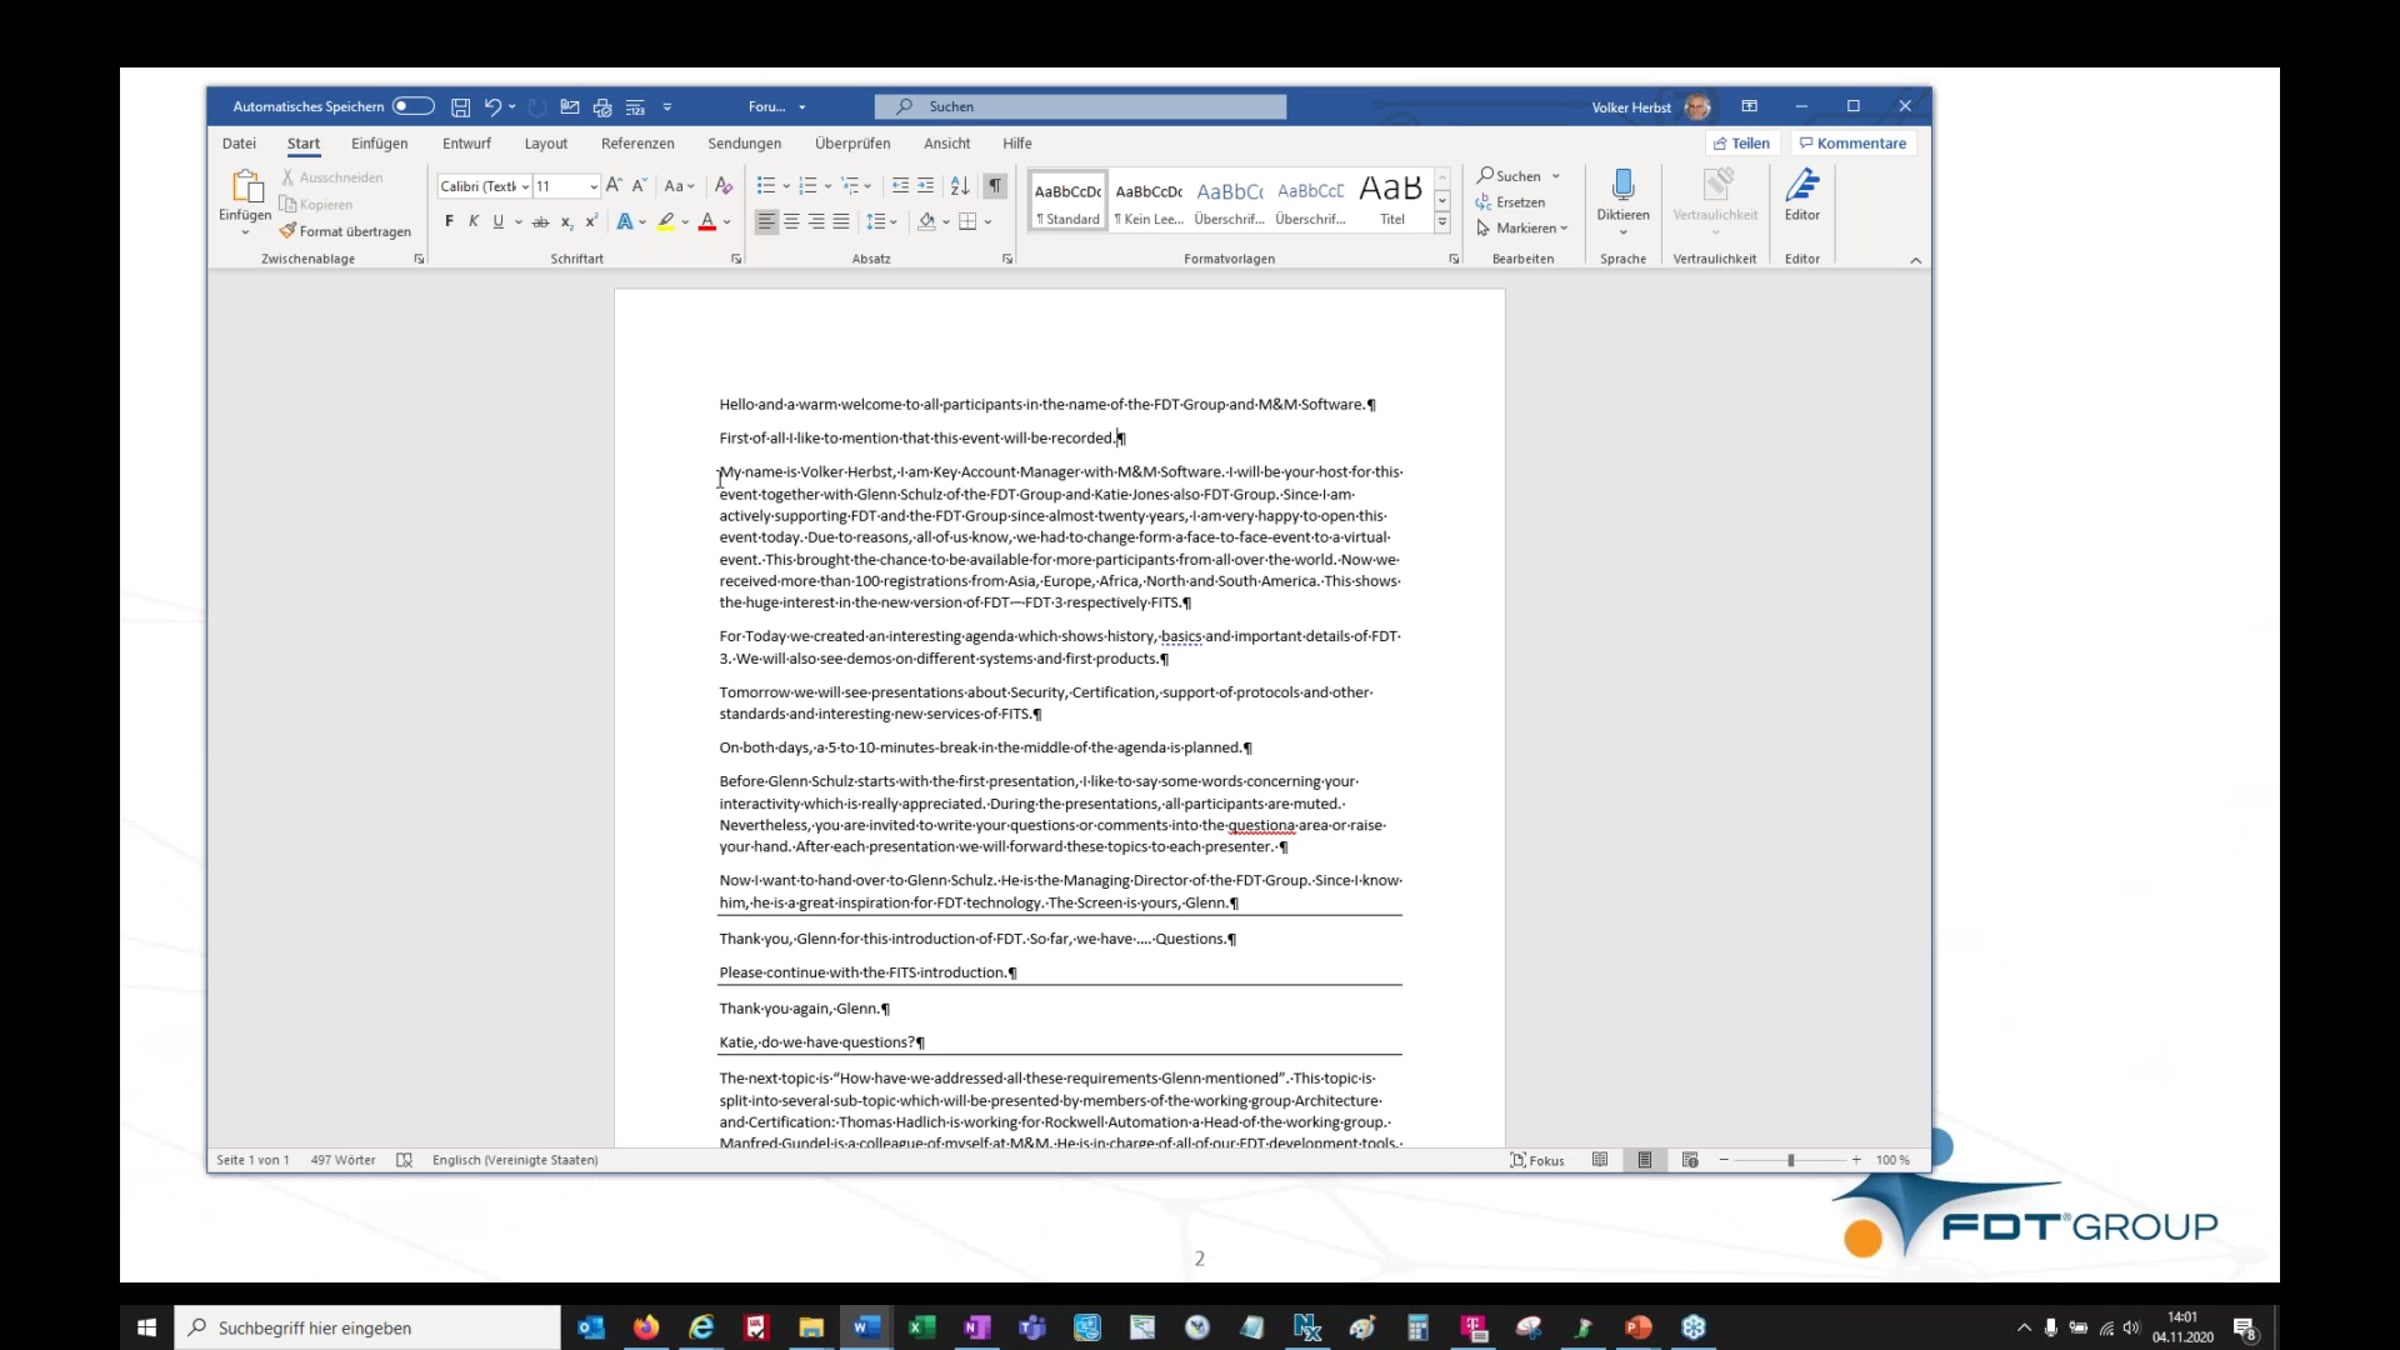Viewport: 2400px width, 1350px height.
Task: Click the Format übertragen painter icon
Action: pos(288,231)
